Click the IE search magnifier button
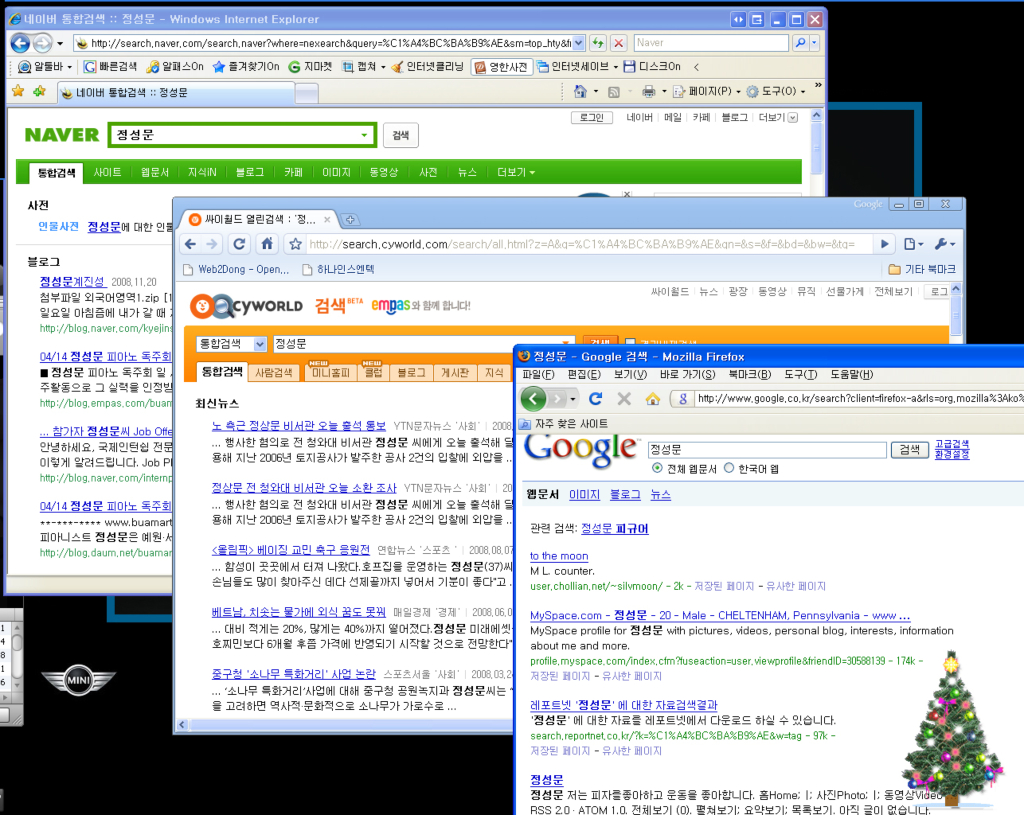 click(x=800, y=43)
